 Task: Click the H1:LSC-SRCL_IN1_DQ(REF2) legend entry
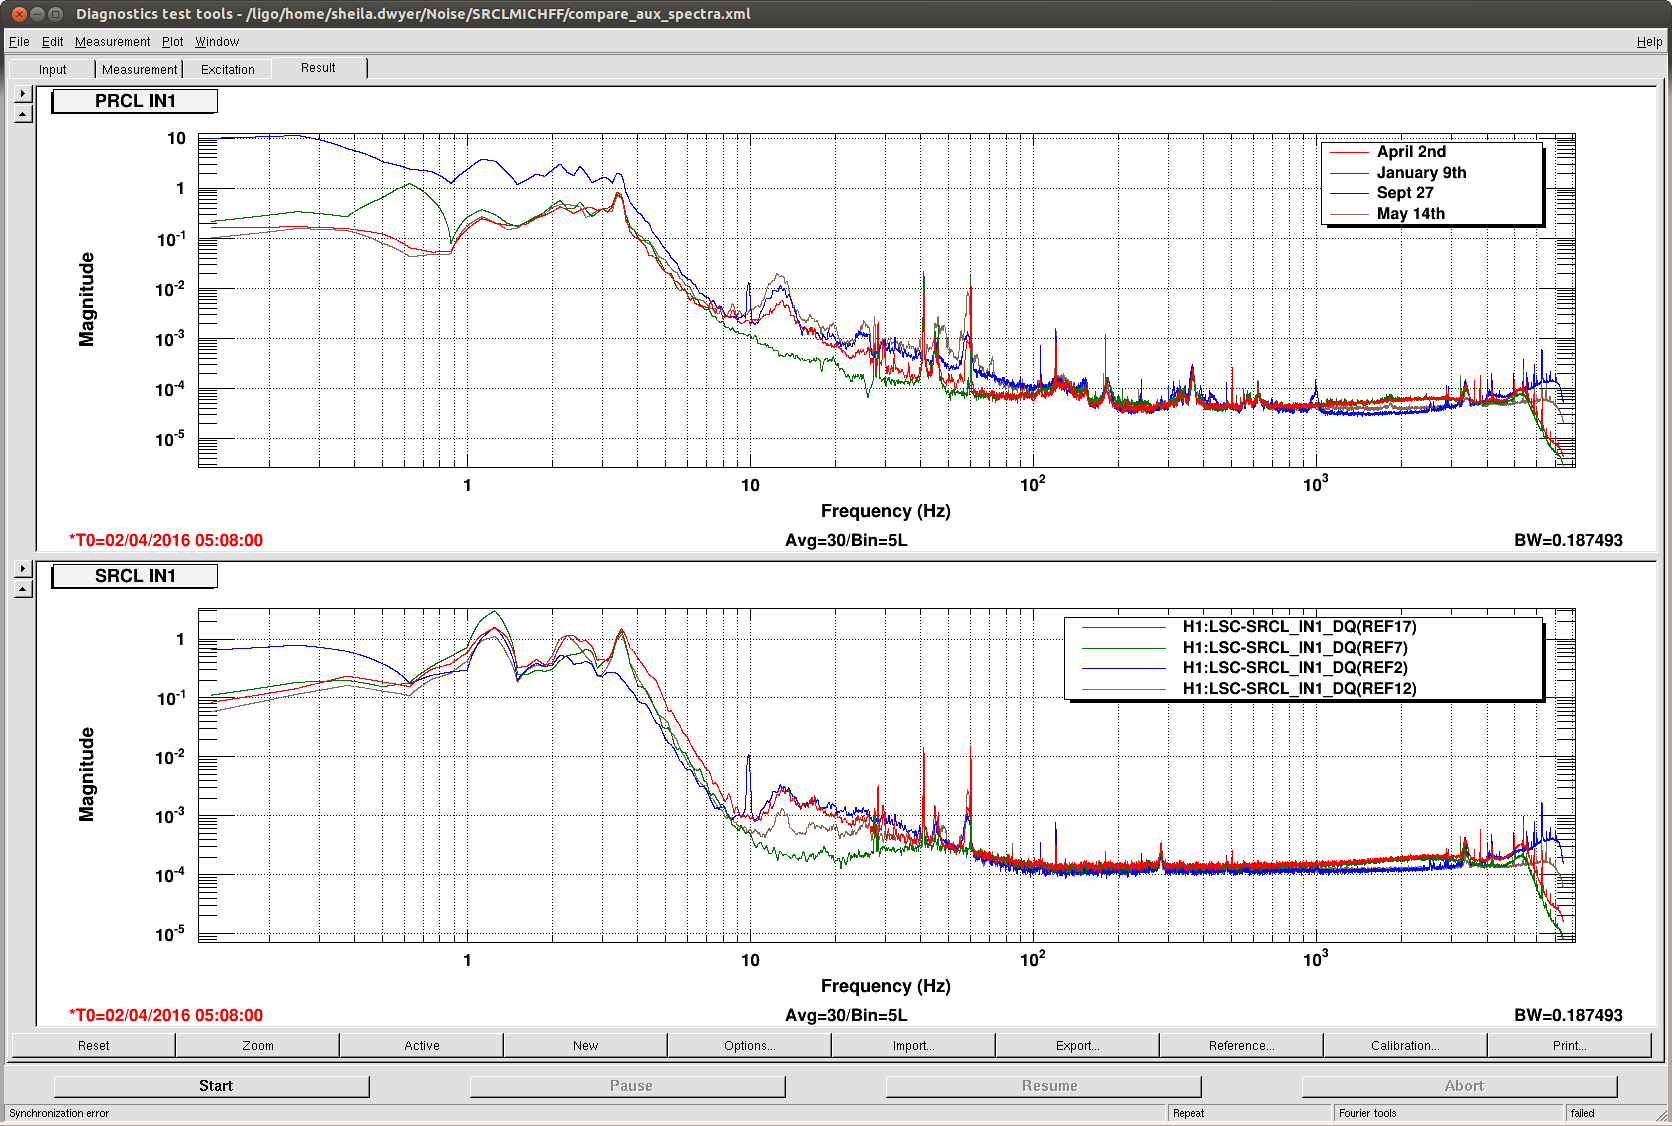pyautogui.click(x=1295, y=668)
